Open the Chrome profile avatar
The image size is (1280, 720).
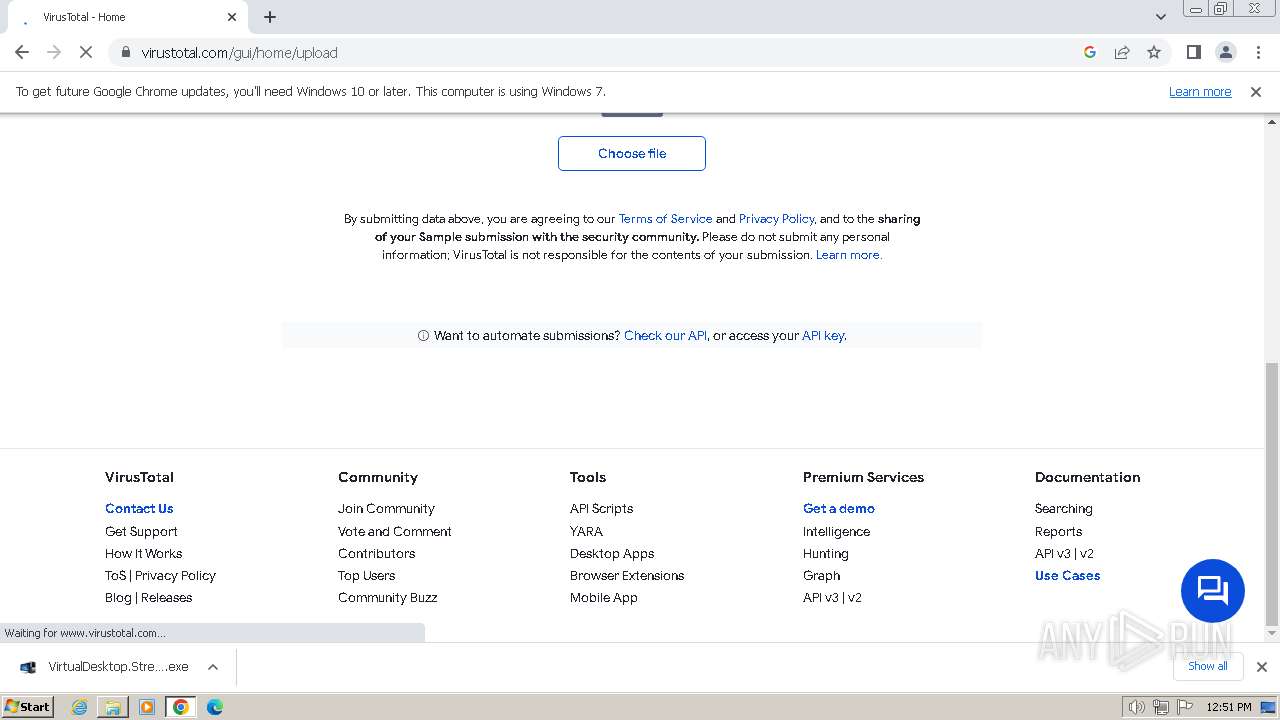[x=1225, y=52]
